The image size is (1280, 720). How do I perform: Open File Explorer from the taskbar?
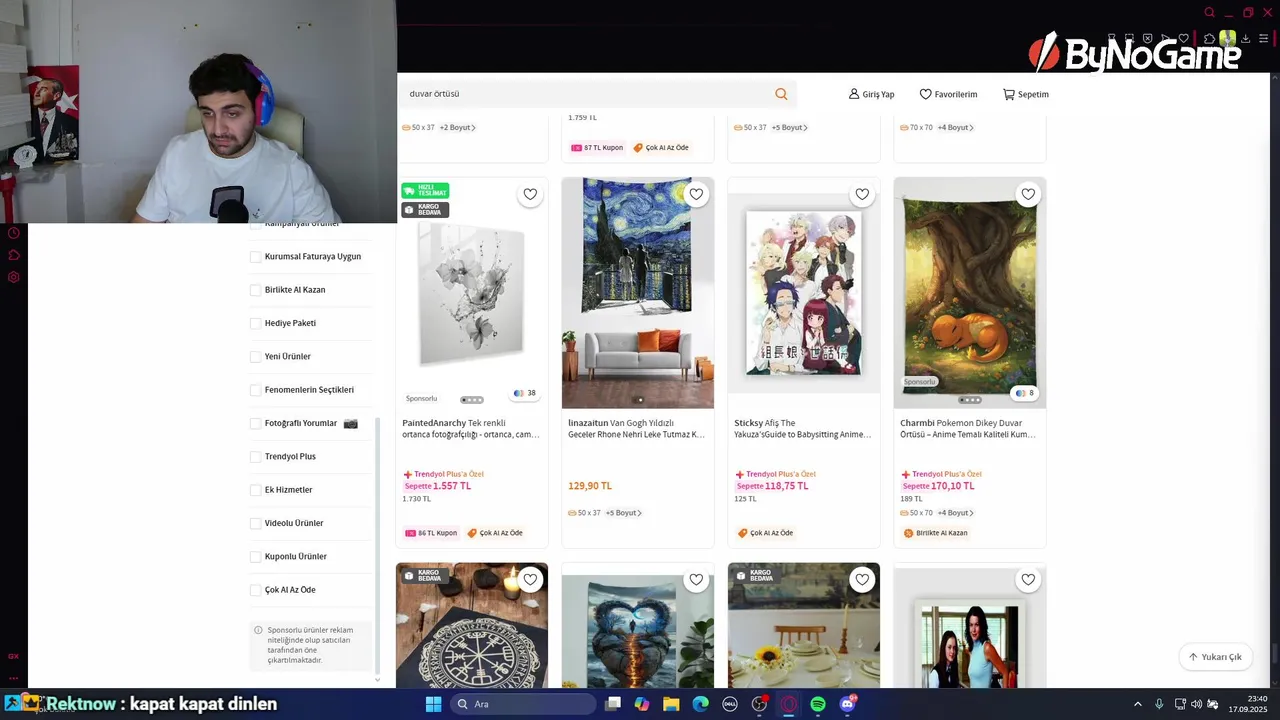point(671,704)
